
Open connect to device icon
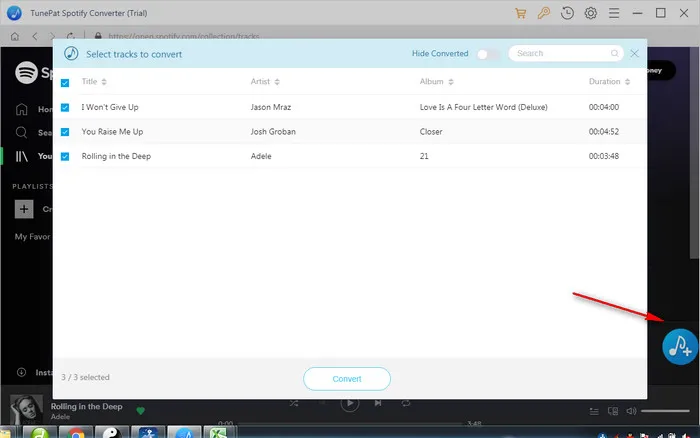click(x=613, y=411)
